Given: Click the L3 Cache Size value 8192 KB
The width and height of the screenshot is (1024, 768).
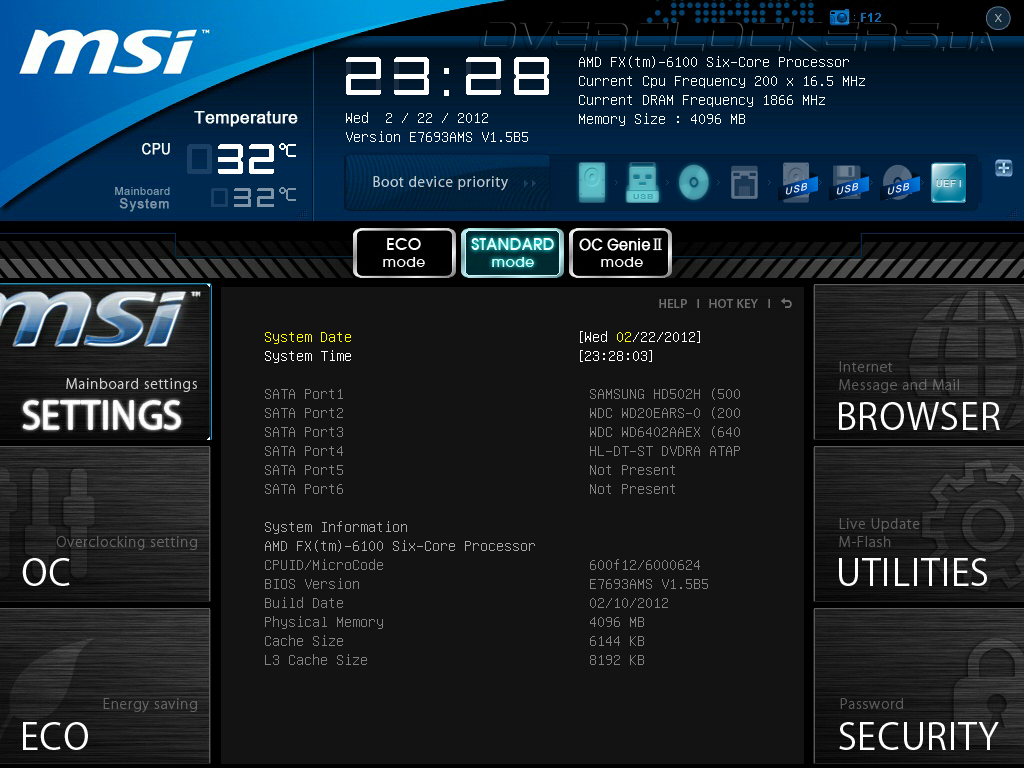Looking at the screenshot, I should 616,660.
